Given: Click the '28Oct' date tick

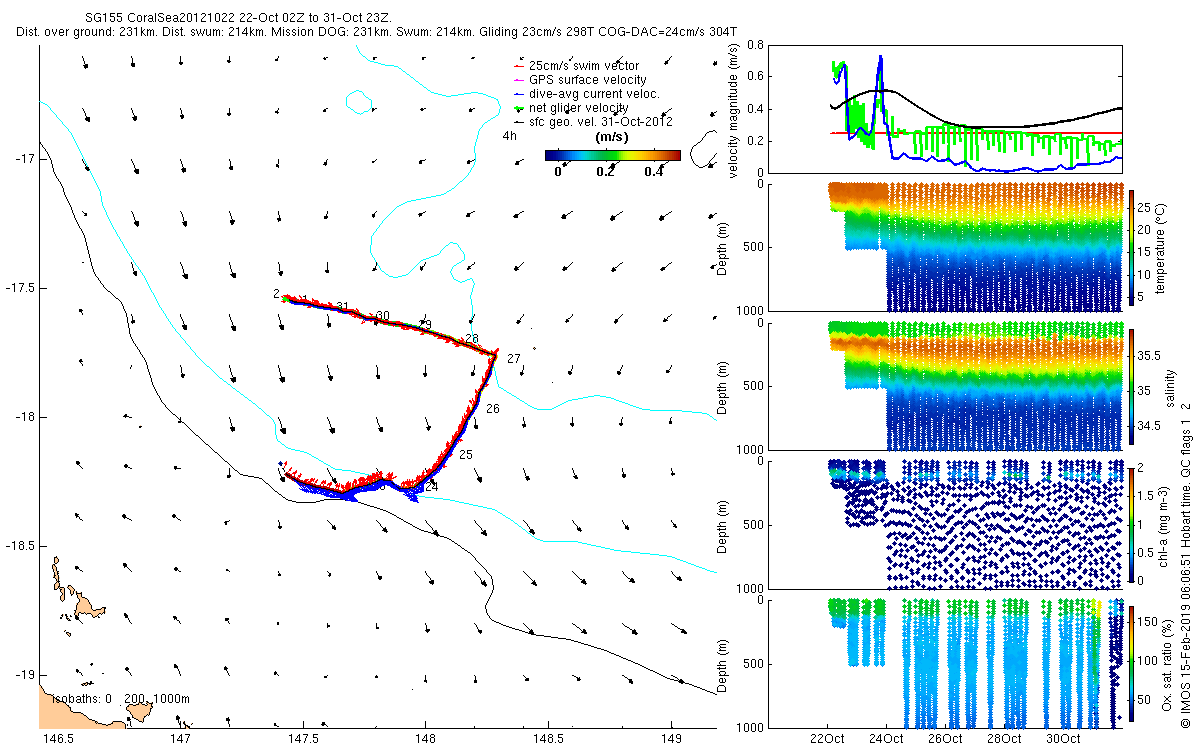Looking at the screenshot, I should tap(1004, 740).
